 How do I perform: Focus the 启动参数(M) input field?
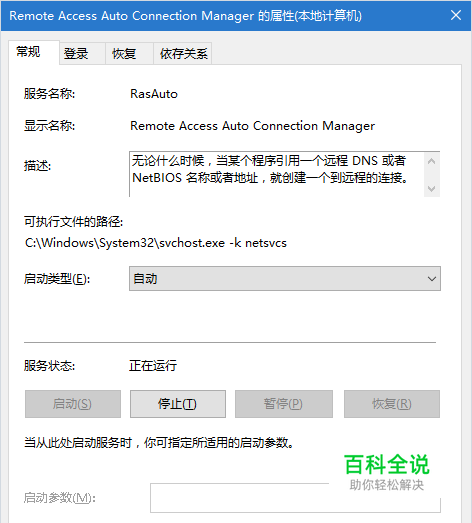point(295,498)
